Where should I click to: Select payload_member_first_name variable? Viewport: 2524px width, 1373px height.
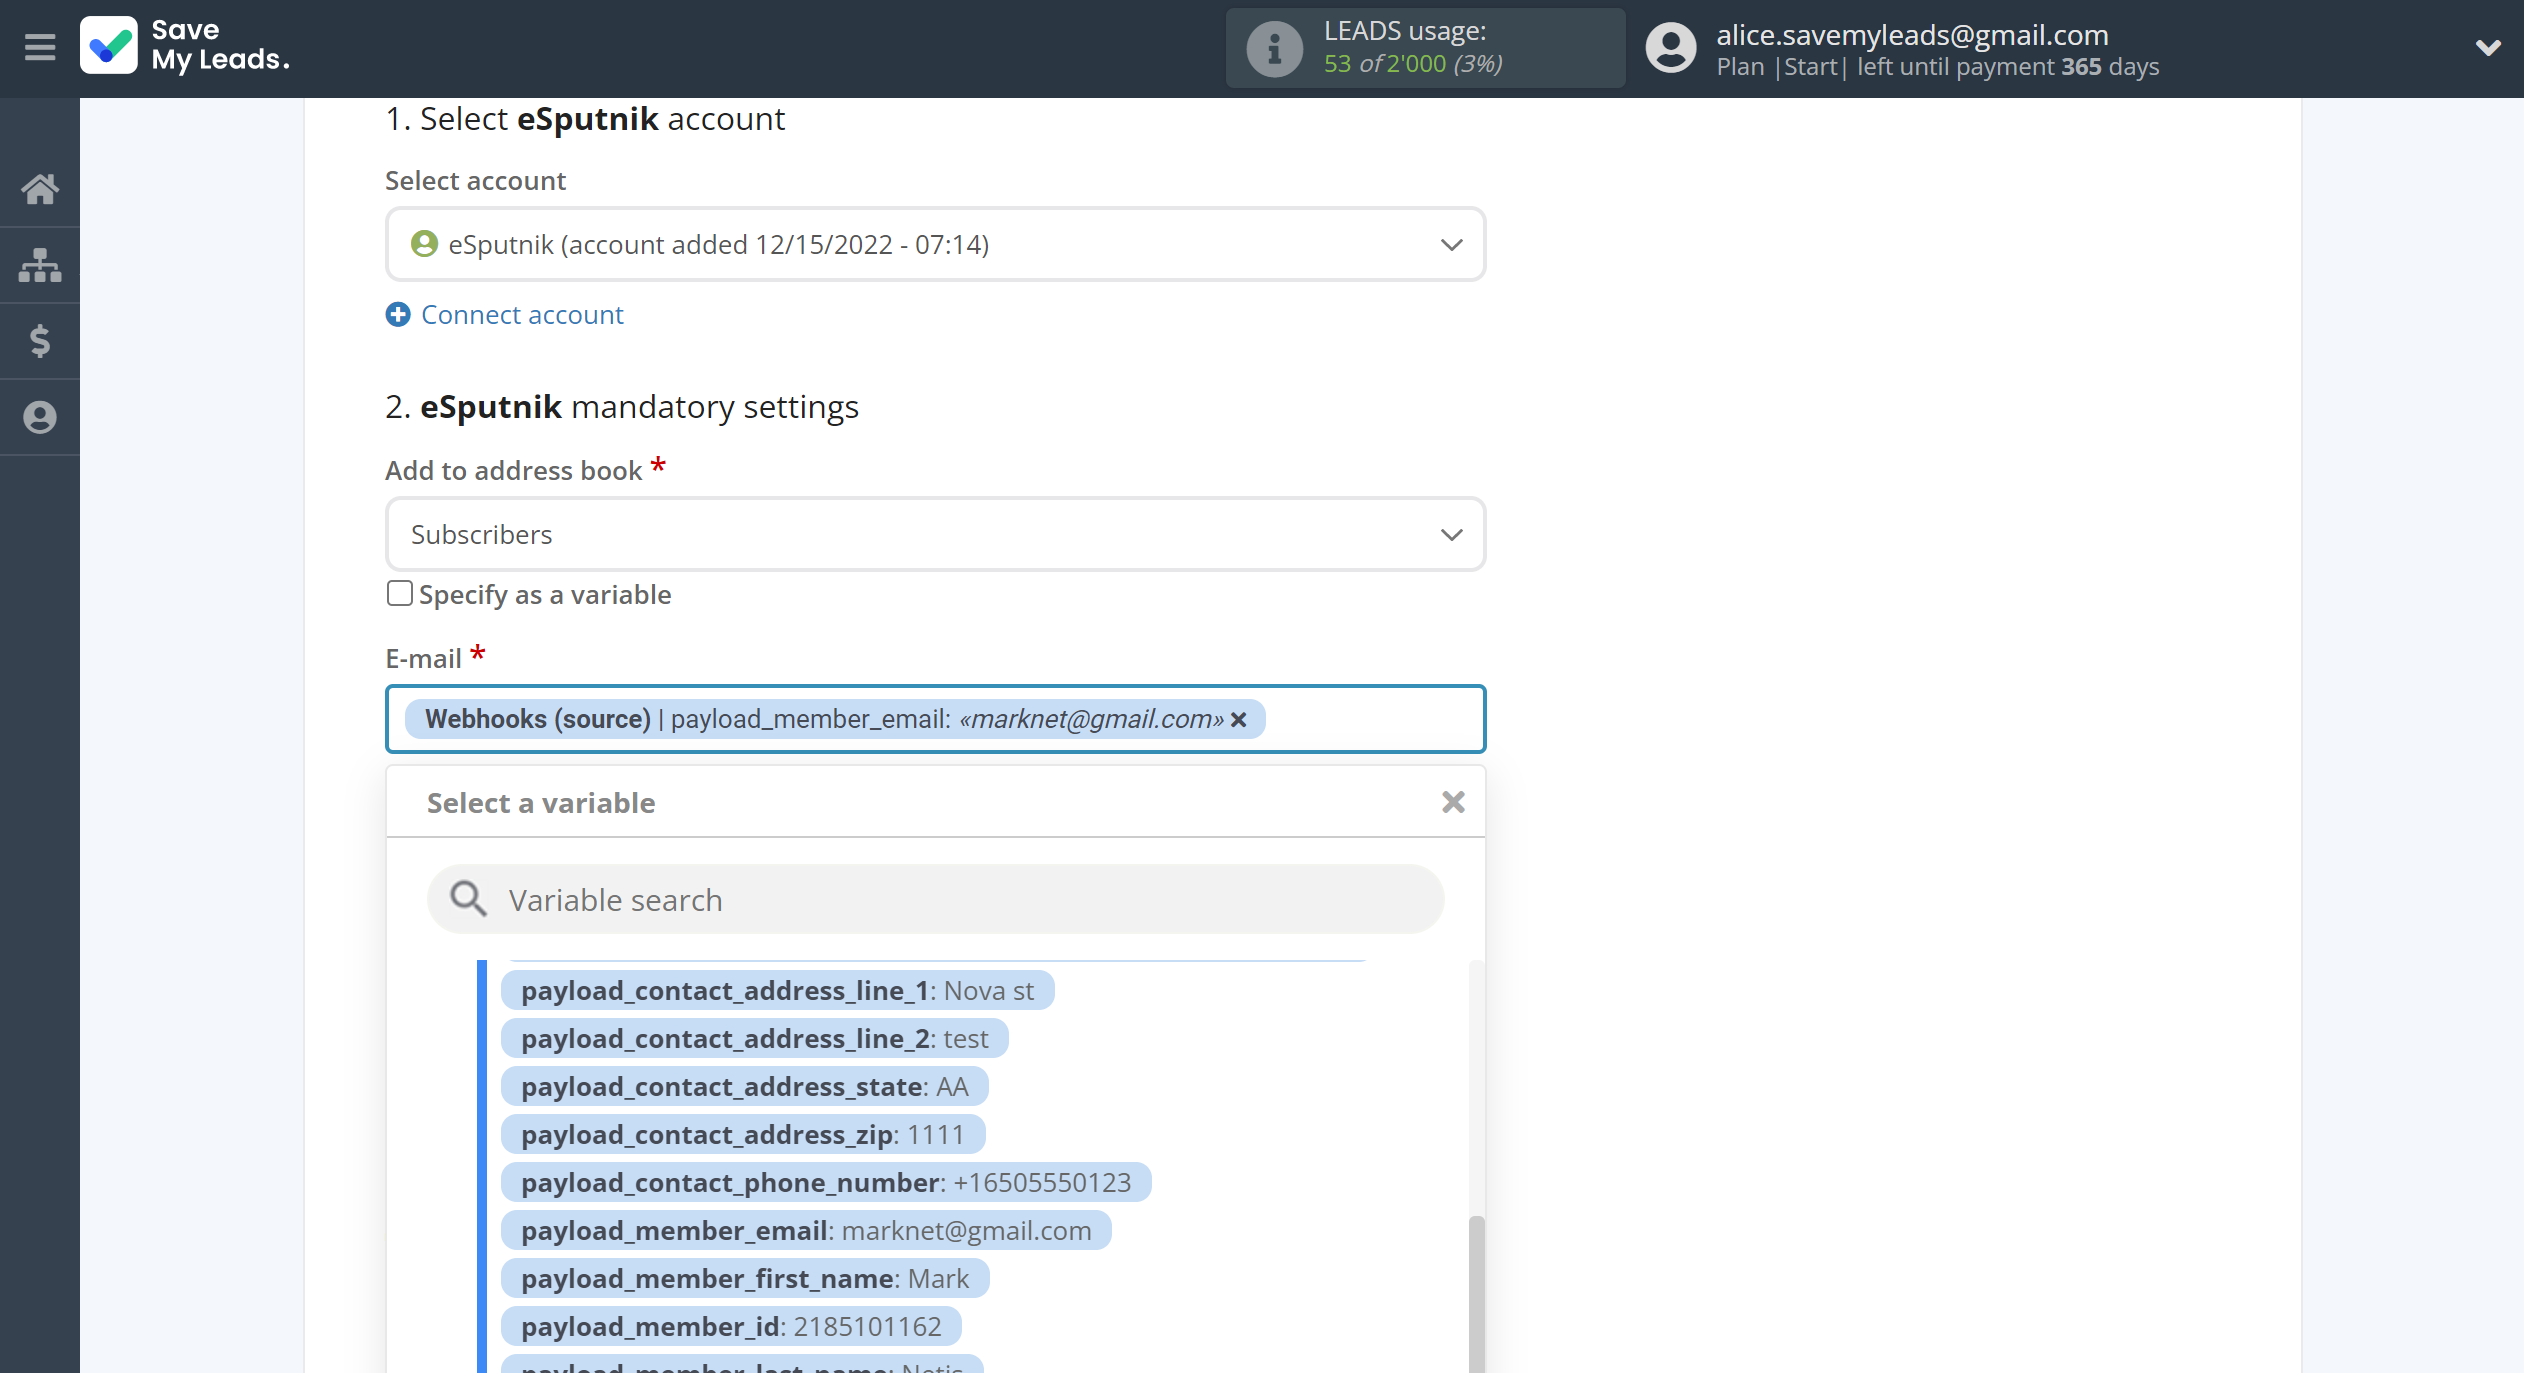[745, 1278]
